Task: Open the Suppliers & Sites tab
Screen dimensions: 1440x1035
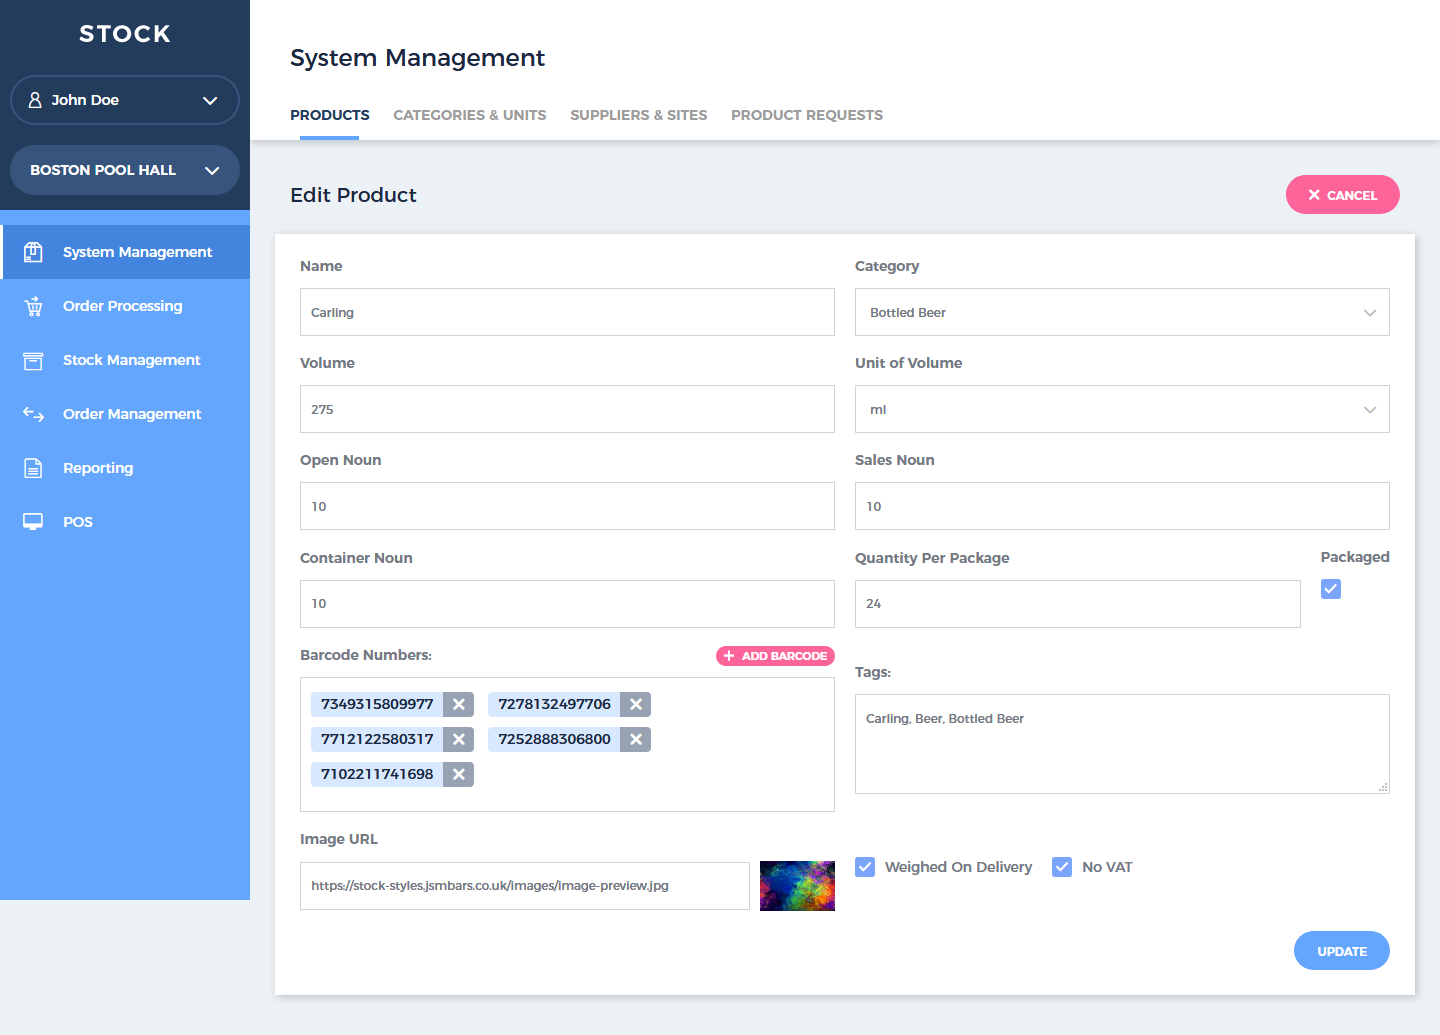Action: click(x=638, y=115)
